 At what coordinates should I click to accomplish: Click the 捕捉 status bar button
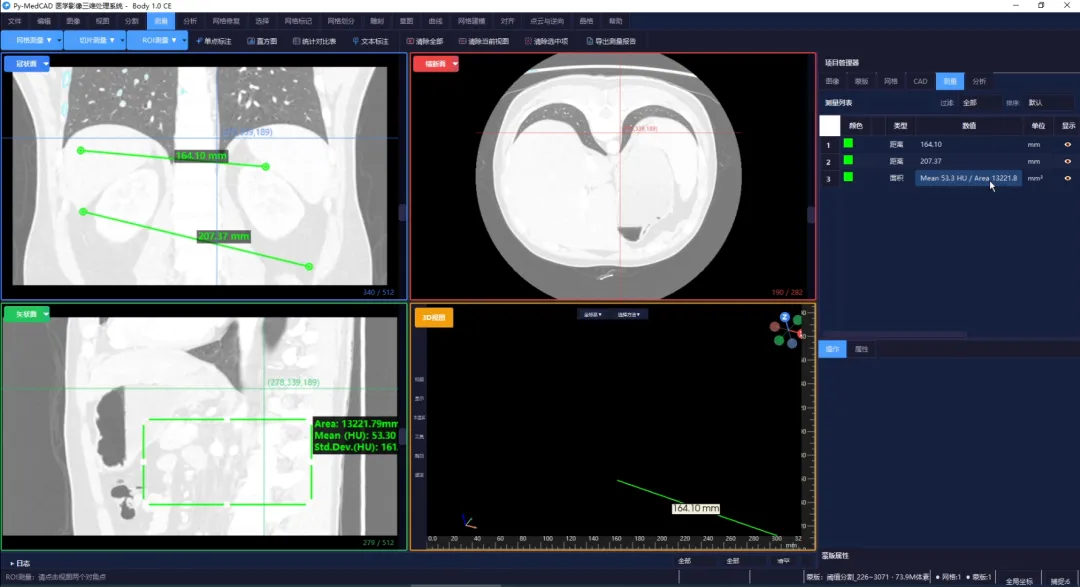coord(1060,581)
